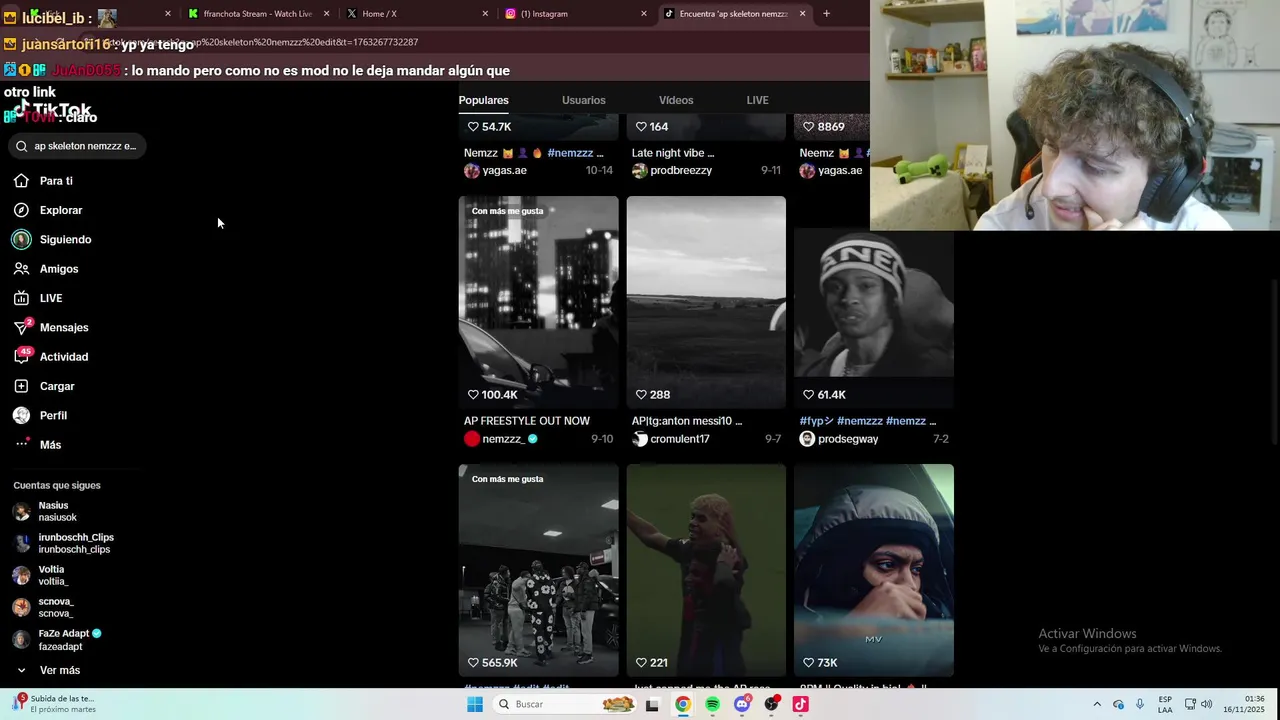This screenshot has height=720, width=1280.
Task: Switch to the Videos tab
Action: tap(676, 100)
